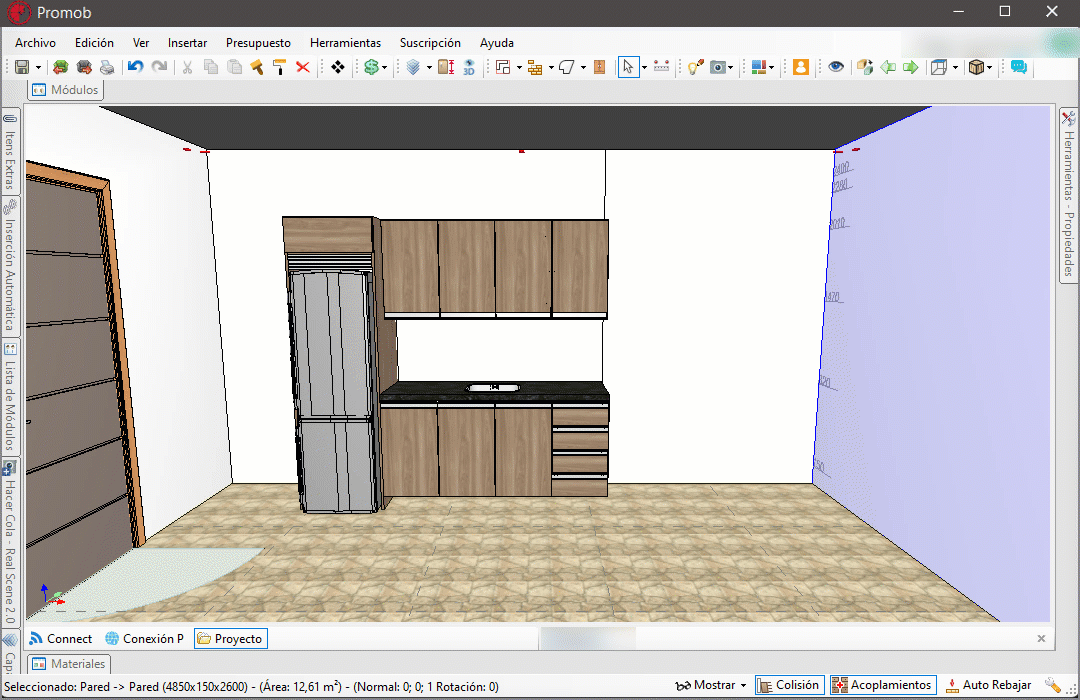
Task: Select the paint brush tool
Action: click(x=257, y=67)
